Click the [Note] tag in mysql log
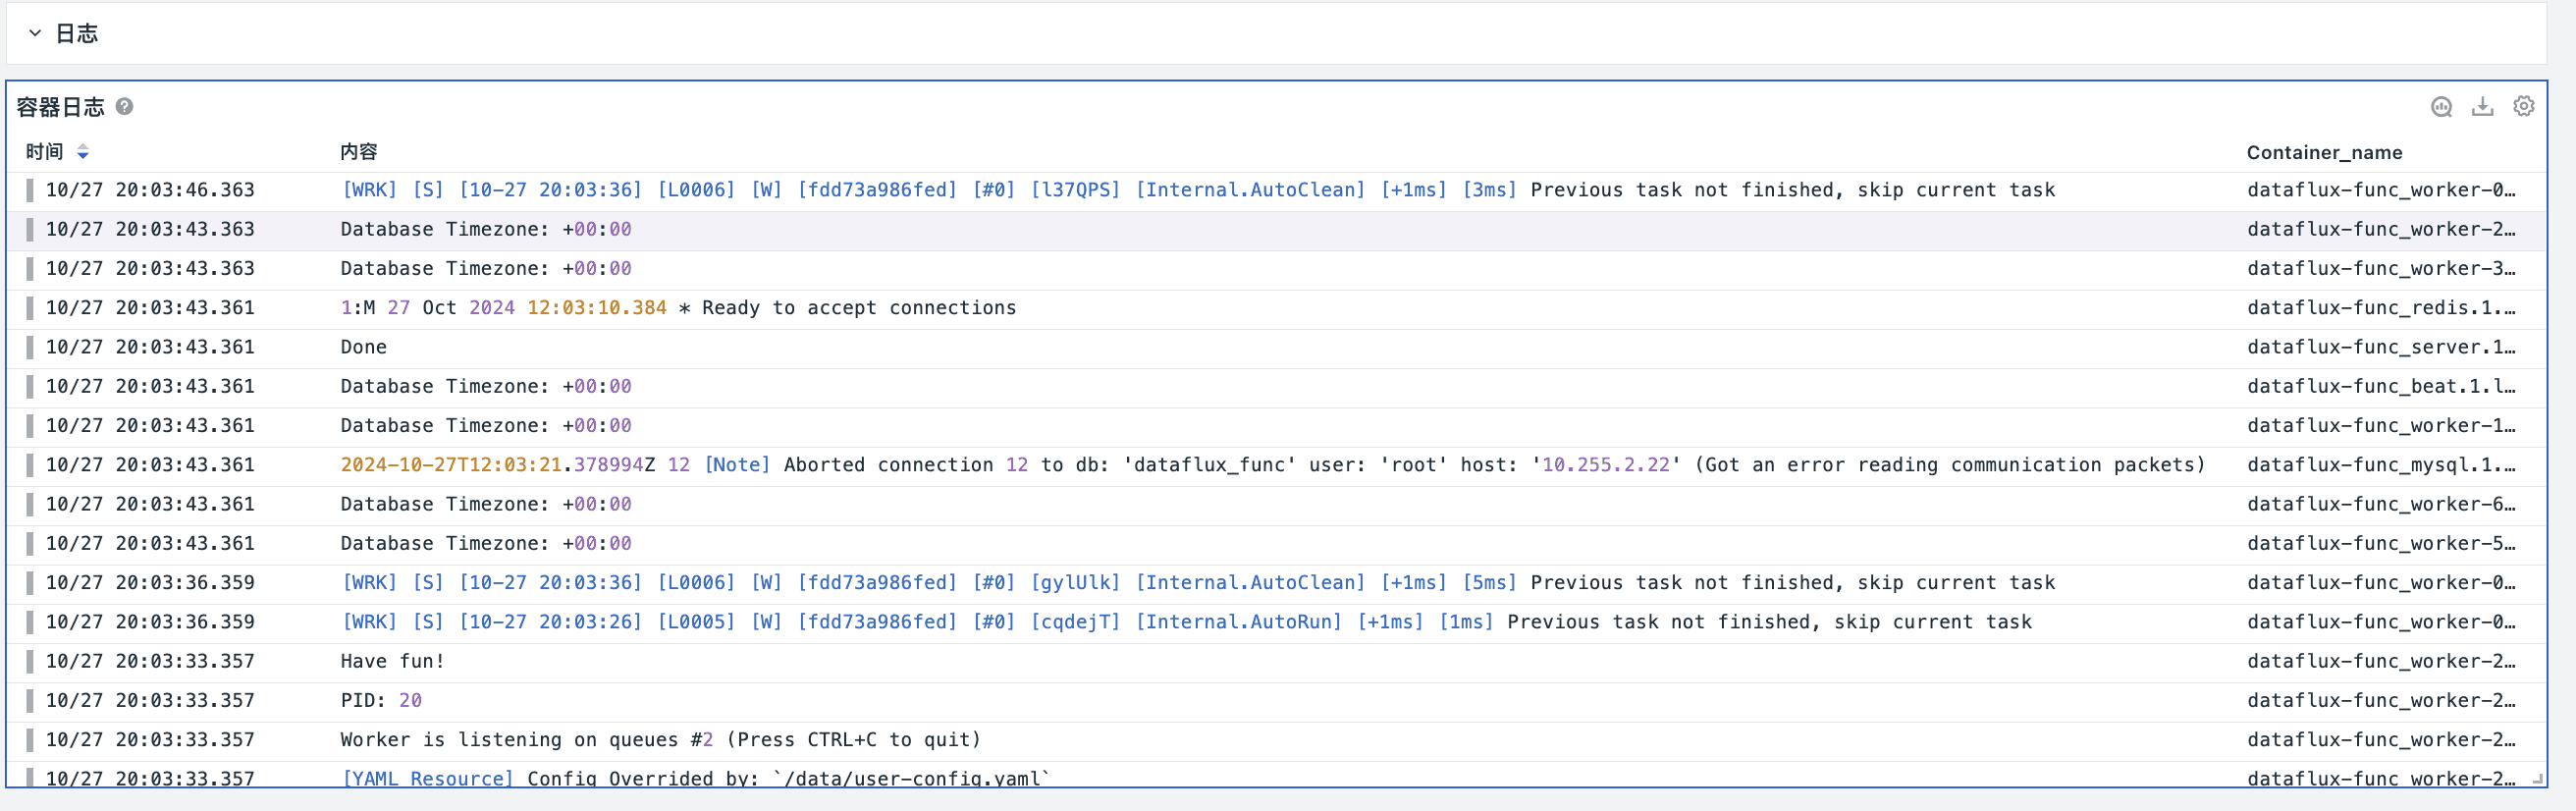The height and width of the screenshot is (811, 2576). click(737, 465)
